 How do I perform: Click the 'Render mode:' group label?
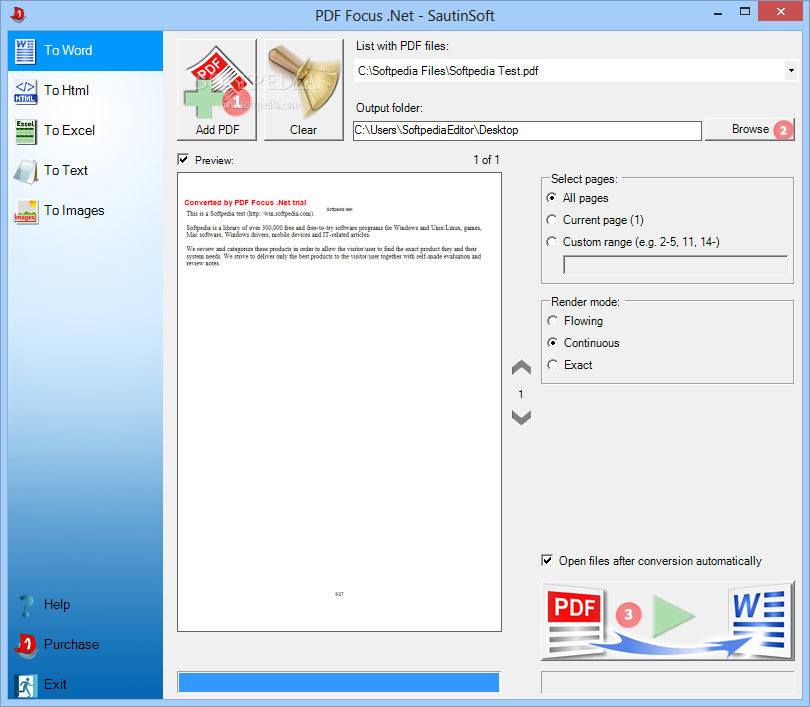tap(585, 302)
